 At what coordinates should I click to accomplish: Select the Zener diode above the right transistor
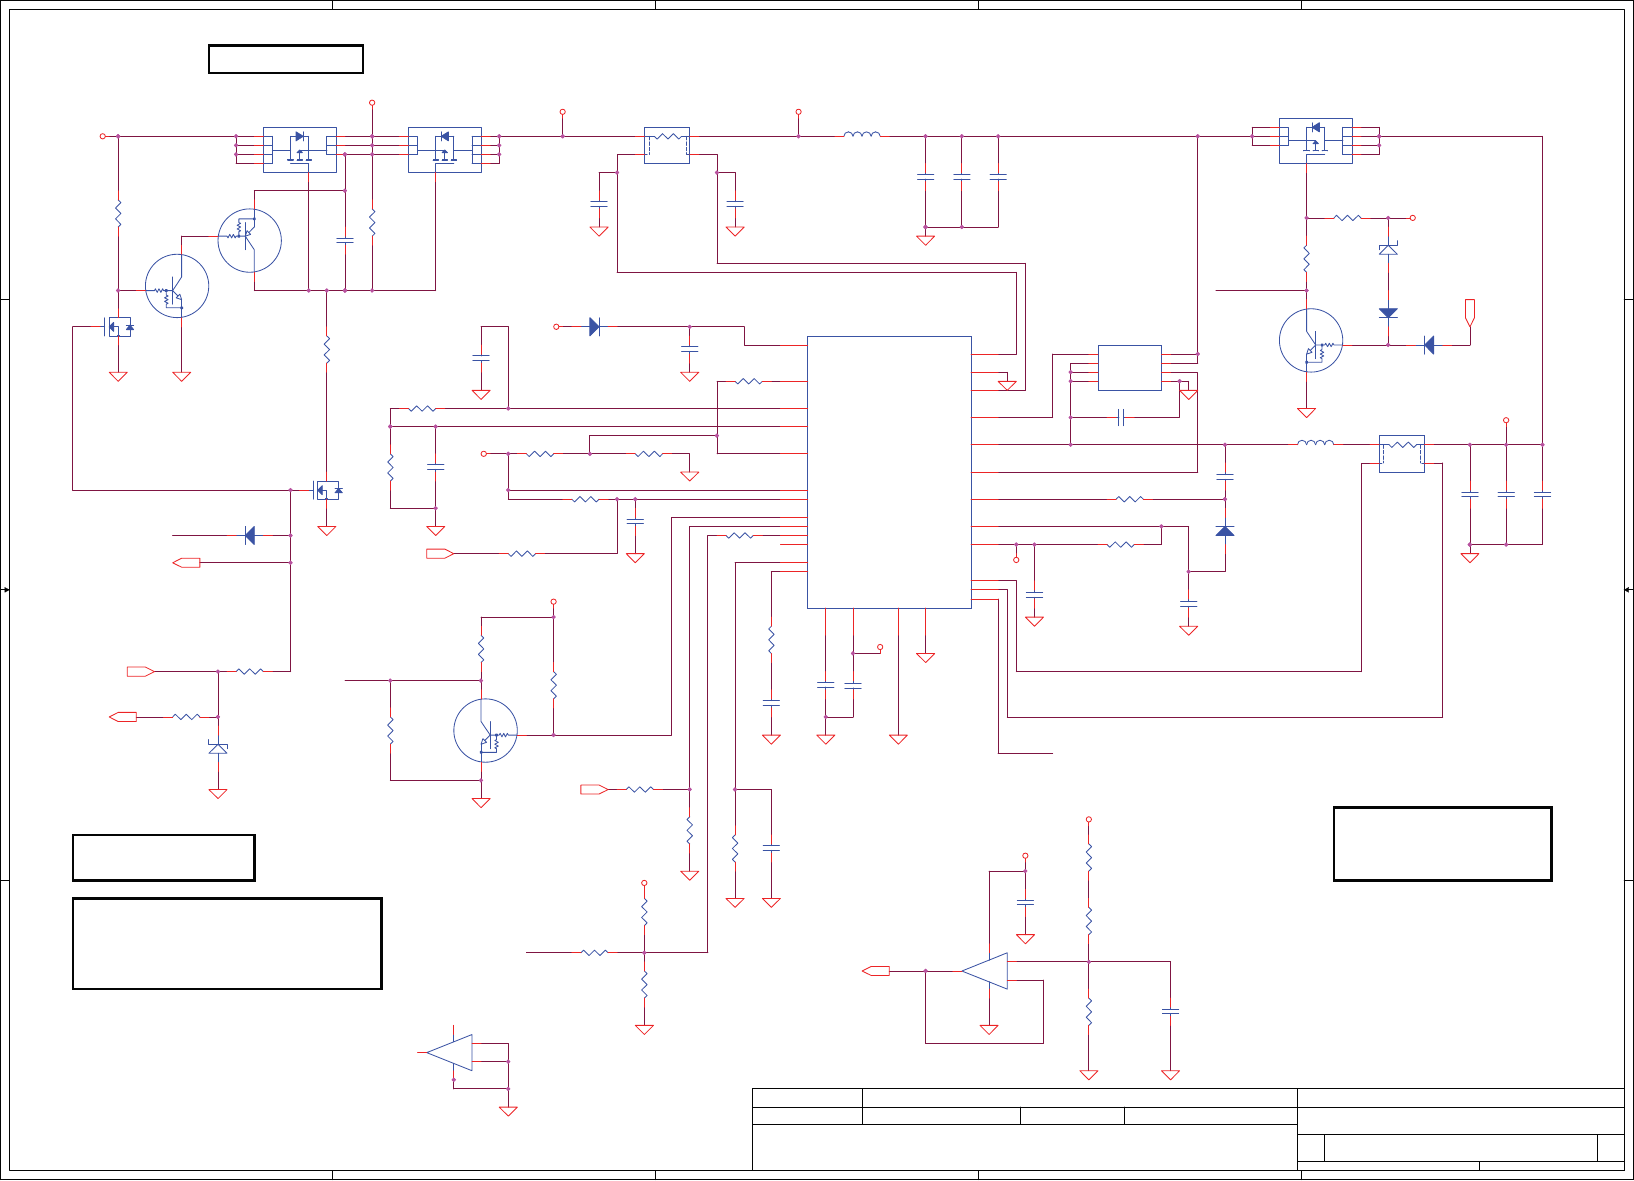point(1388,249)
